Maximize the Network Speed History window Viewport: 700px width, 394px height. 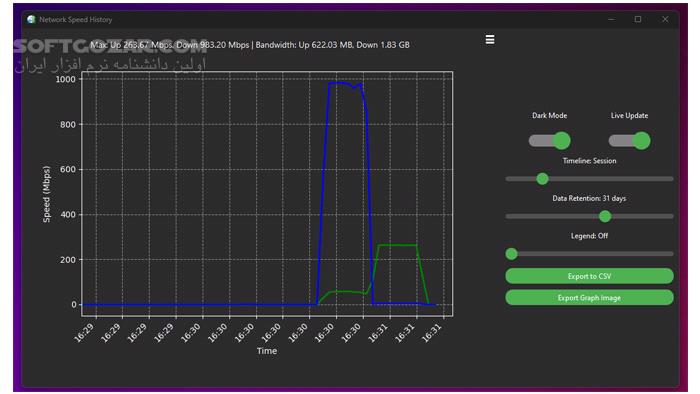click(638, 19)
